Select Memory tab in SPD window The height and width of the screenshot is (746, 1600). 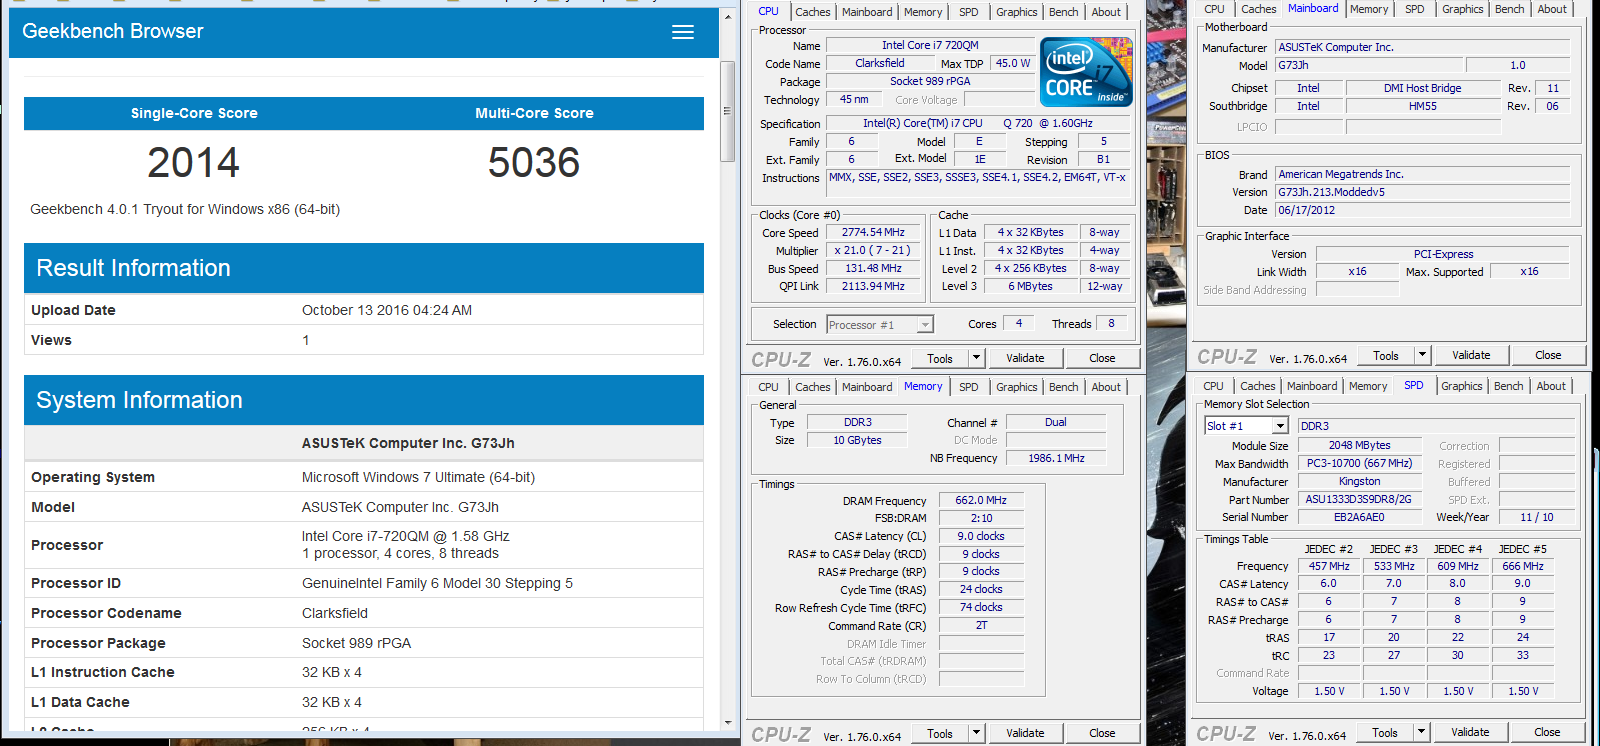point(1368,386)
